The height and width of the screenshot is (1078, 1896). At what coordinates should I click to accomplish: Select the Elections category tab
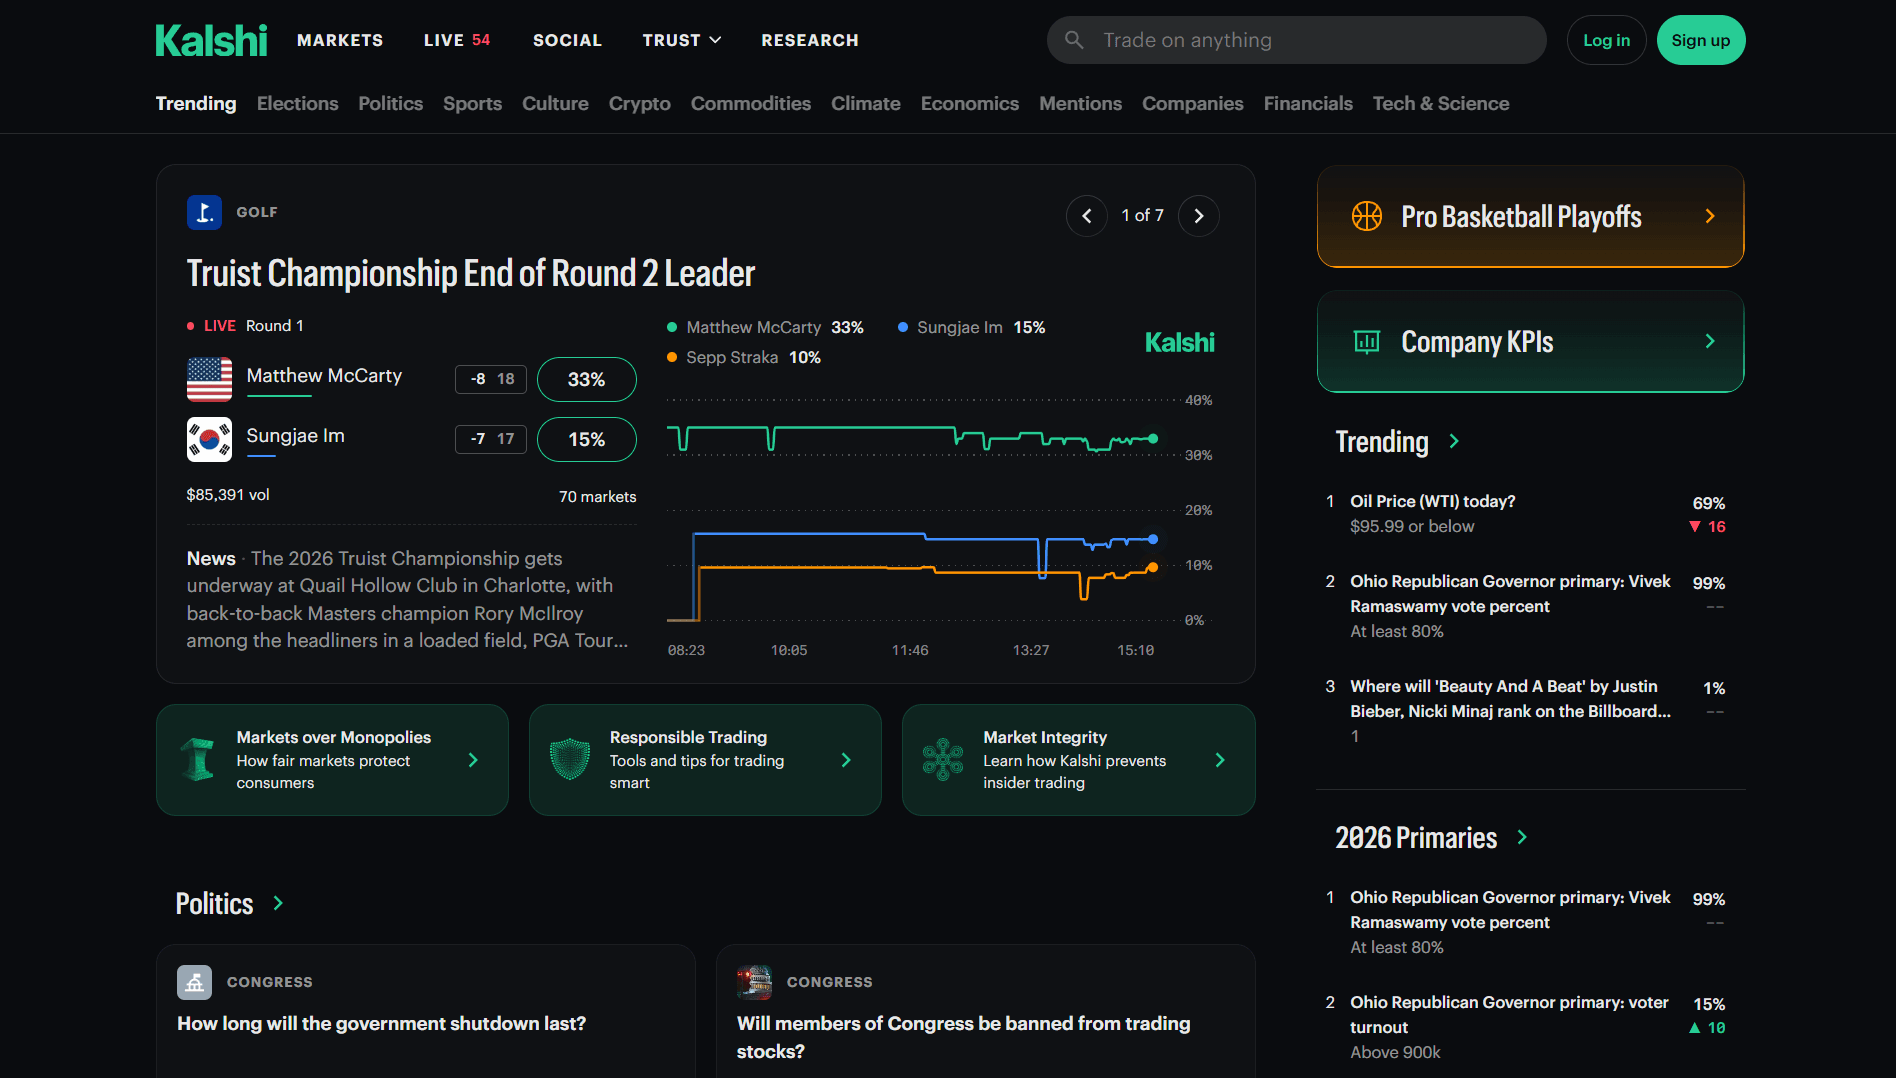tap(297, 103)
